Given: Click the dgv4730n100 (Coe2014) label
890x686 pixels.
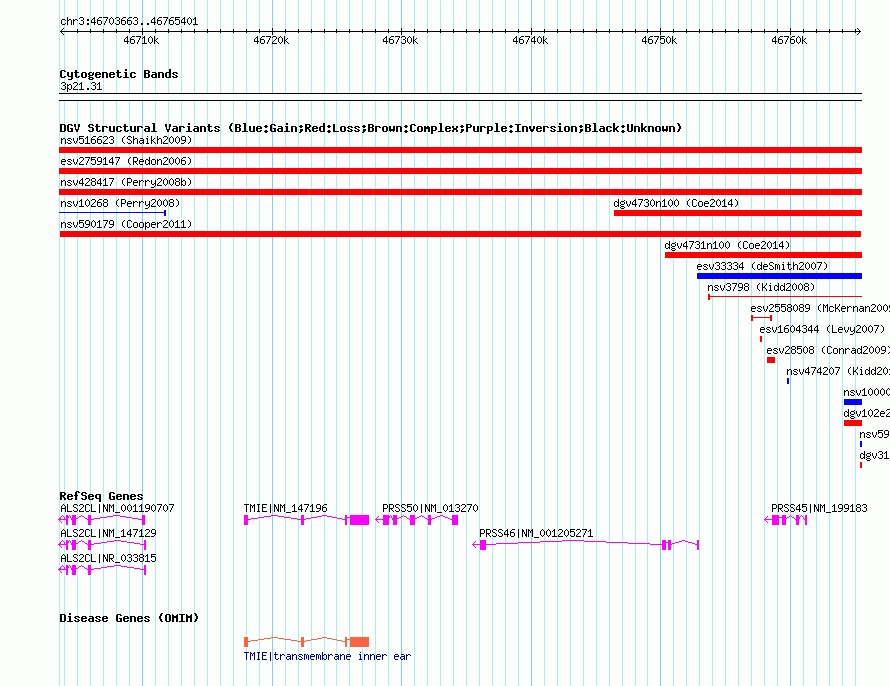Looking at the screenshot, I should [x=676, y=203].
